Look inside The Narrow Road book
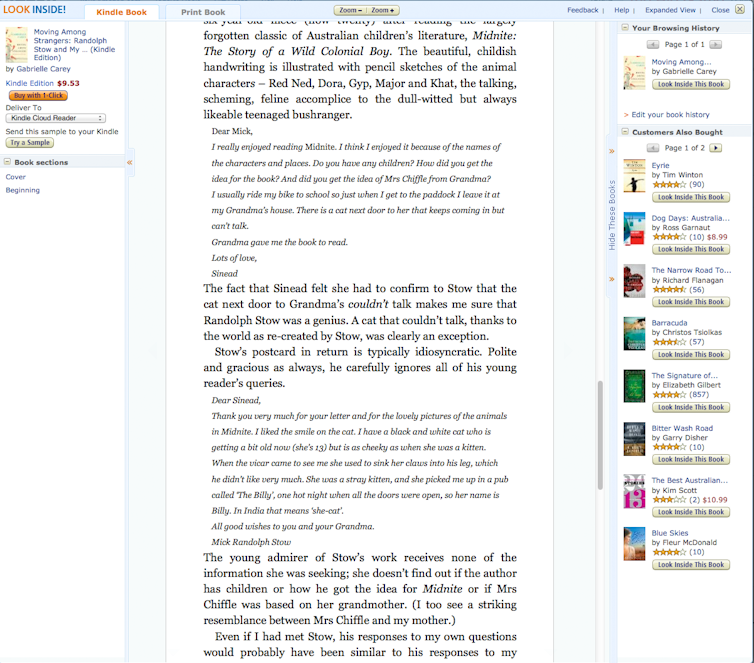This screenshot has height=663, width=754. point(691,302)
